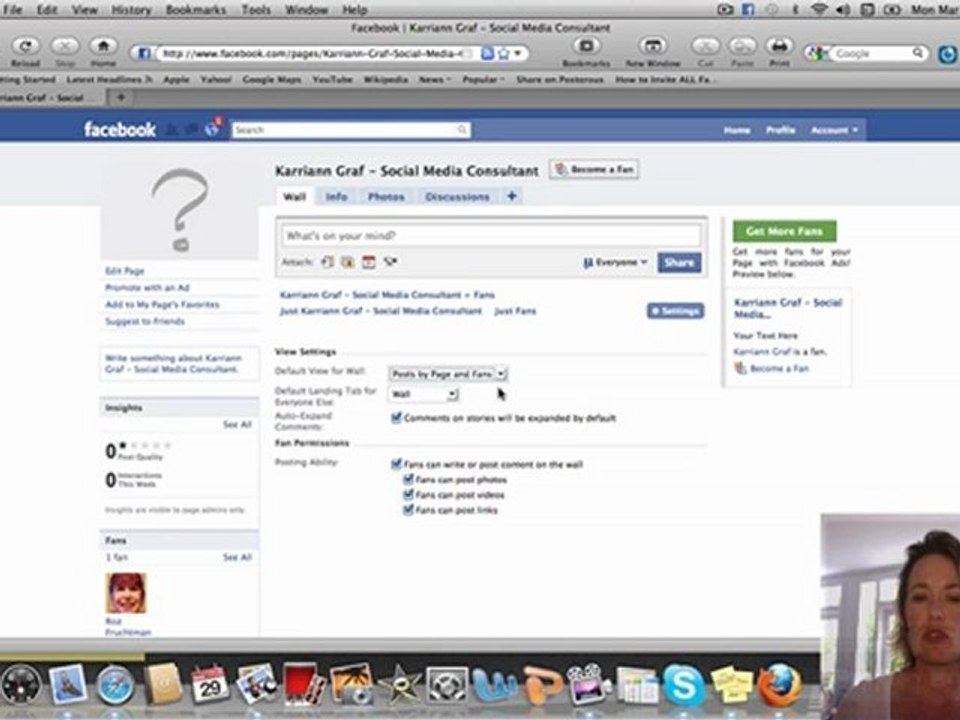
Task: Click the Reload toolbar button
Action: (x=25, y=46)
